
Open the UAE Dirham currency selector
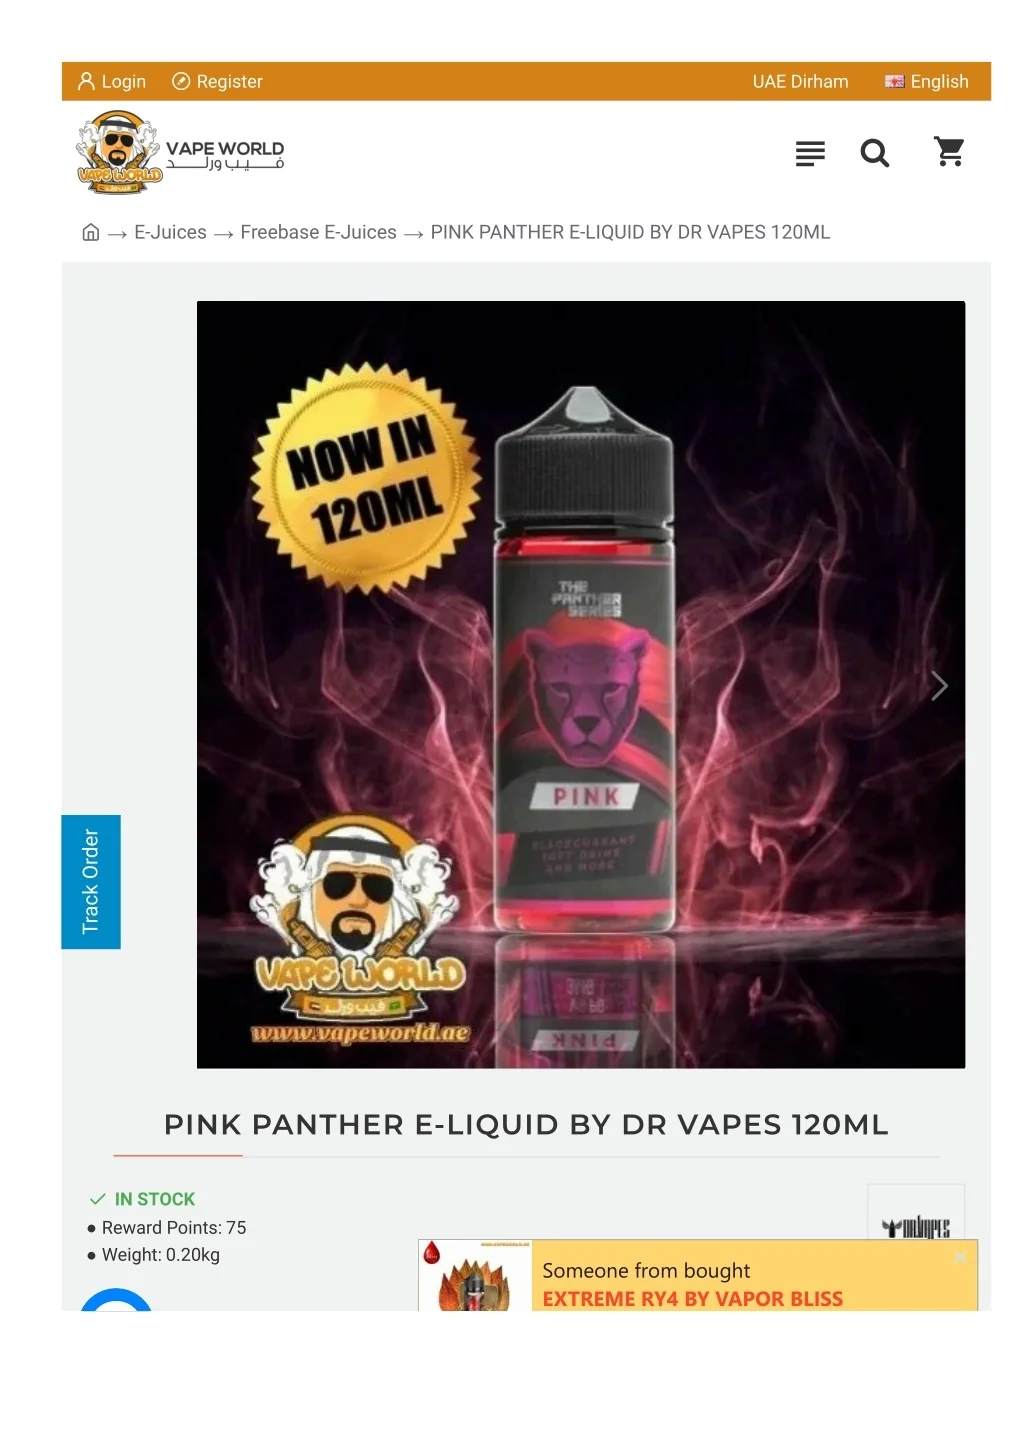(x=800, y=81)
